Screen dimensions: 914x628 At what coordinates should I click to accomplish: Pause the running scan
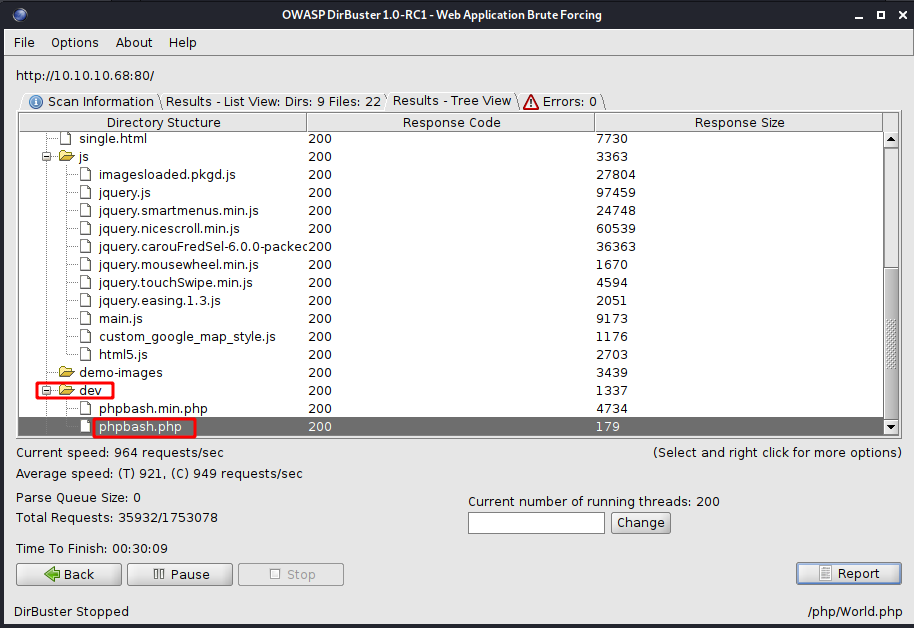click(x=180, y=574)
